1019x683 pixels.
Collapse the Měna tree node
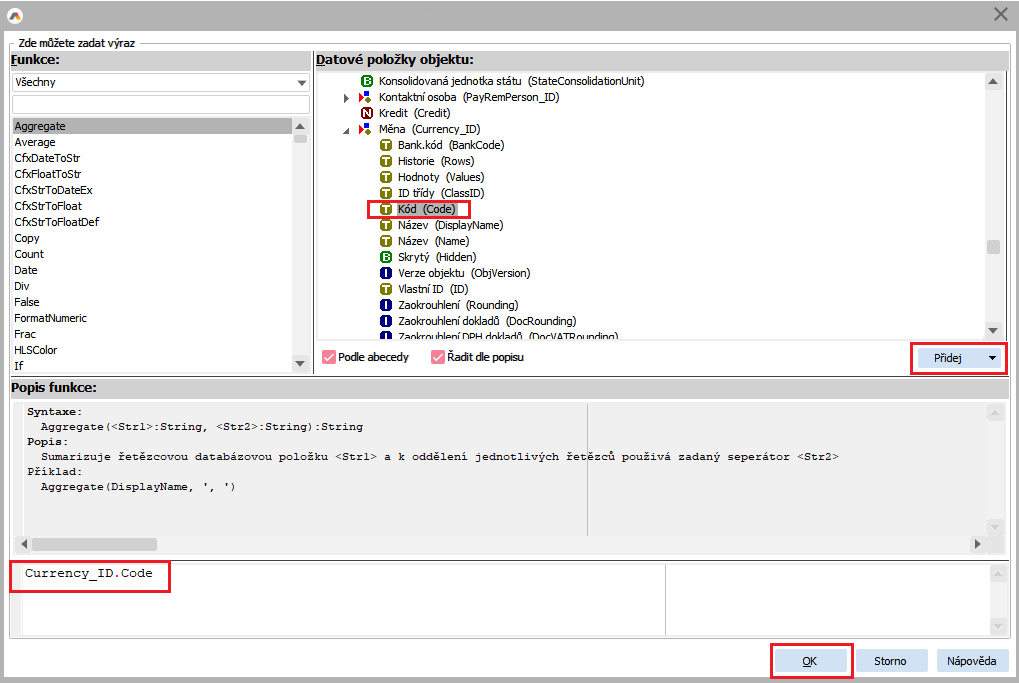pos(346,130)
